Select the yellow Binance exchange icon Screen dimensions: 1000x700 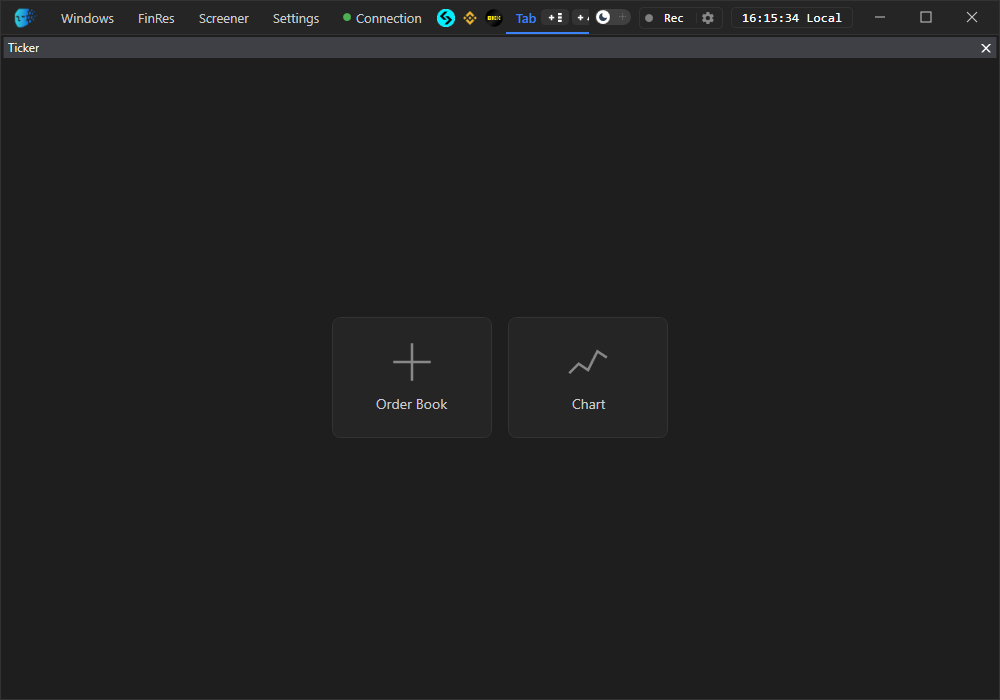(x=470, y=18)
